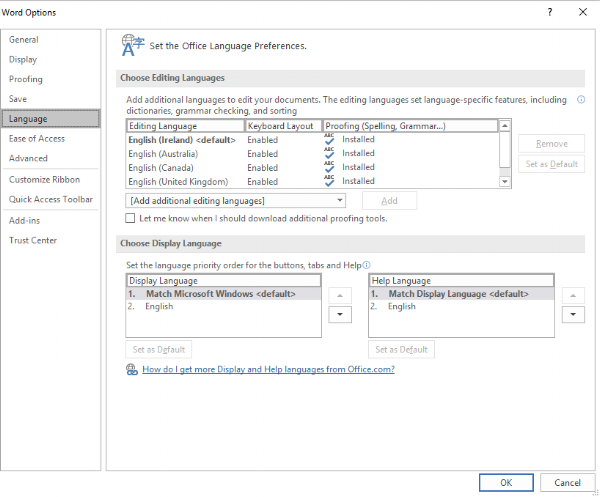
Task: Move the Help Language item up
Action: click(x=573, y=295)
